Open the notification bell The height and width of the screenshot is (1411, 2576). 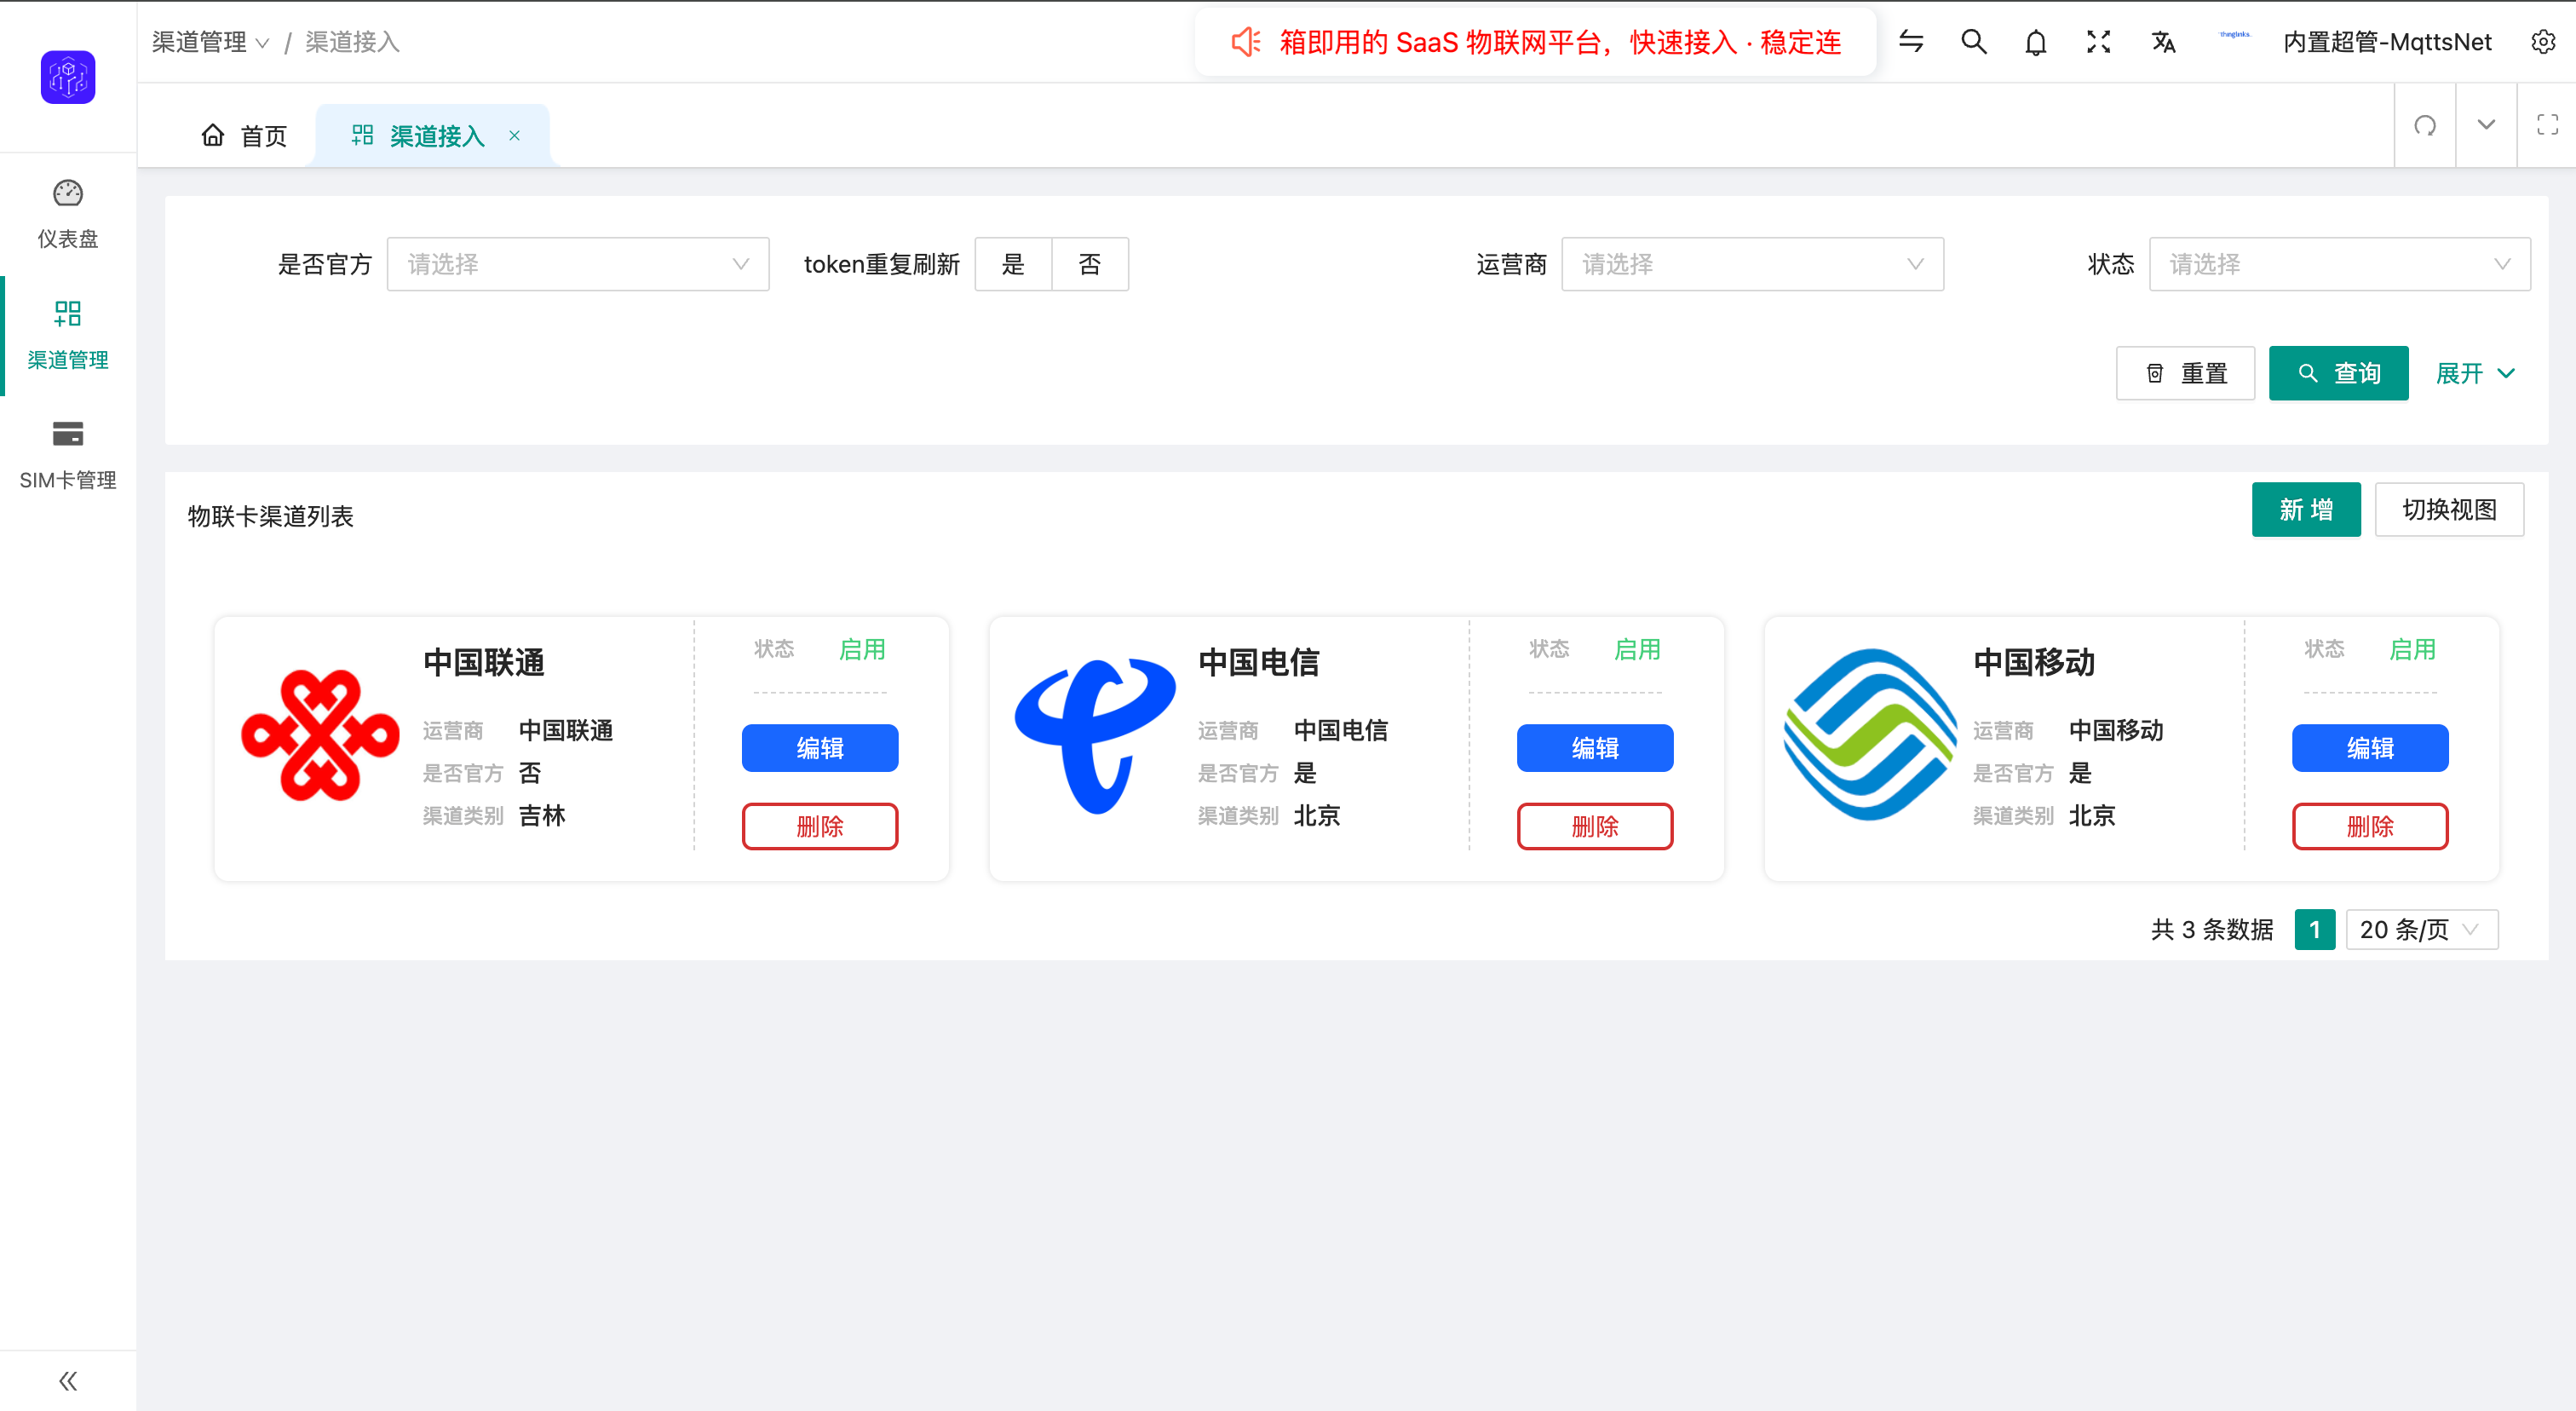[x=2036, y=42]
